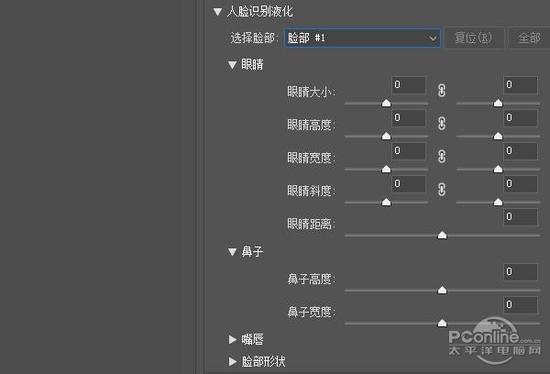Open the 选择脸部 dropdown showing 脸部 #1
Viewport: 550px width, 374px height.
coord(362,38)
